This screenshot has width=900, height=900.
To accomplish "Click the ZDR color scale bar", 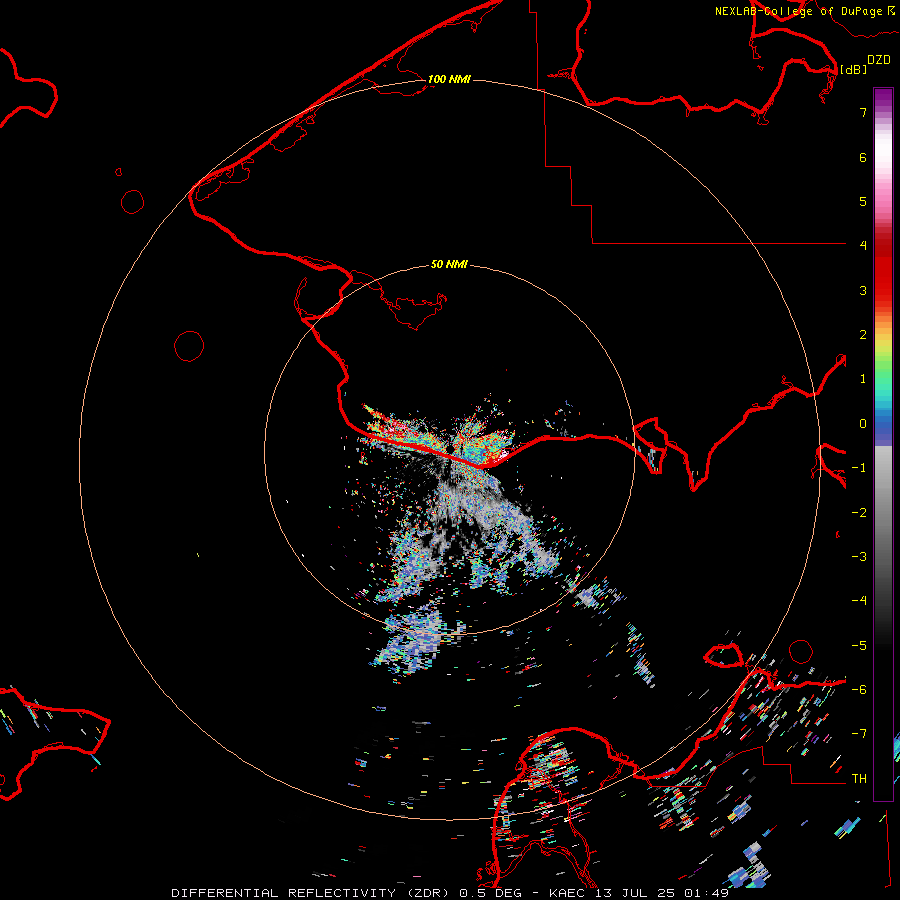I will (883, 444).
